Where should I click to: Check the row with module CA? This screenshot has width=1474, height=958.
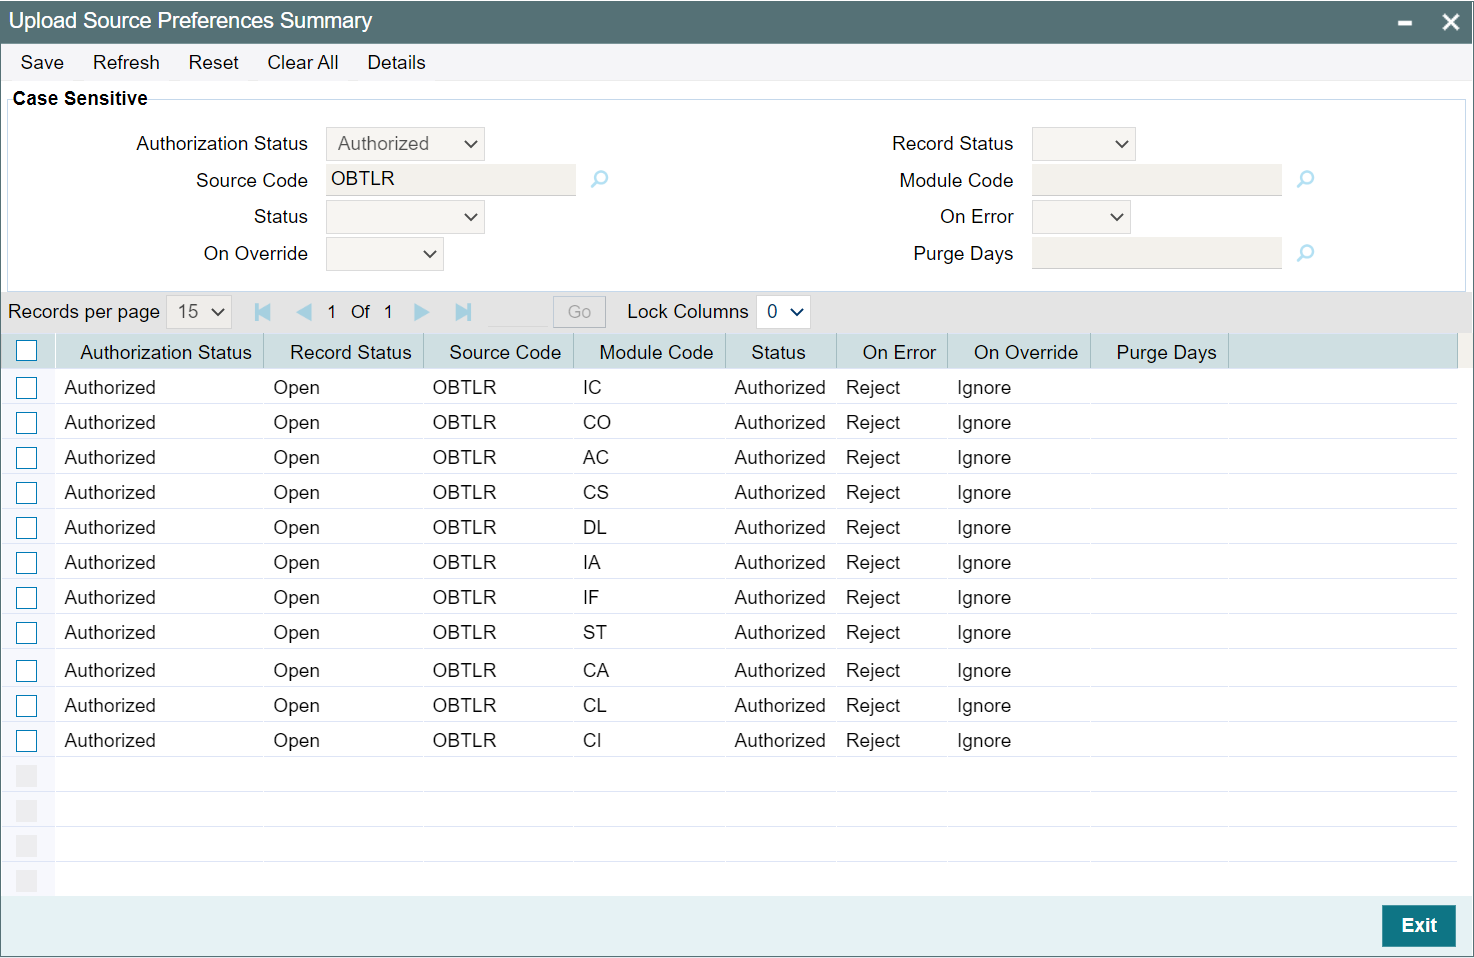coord(27,671)
